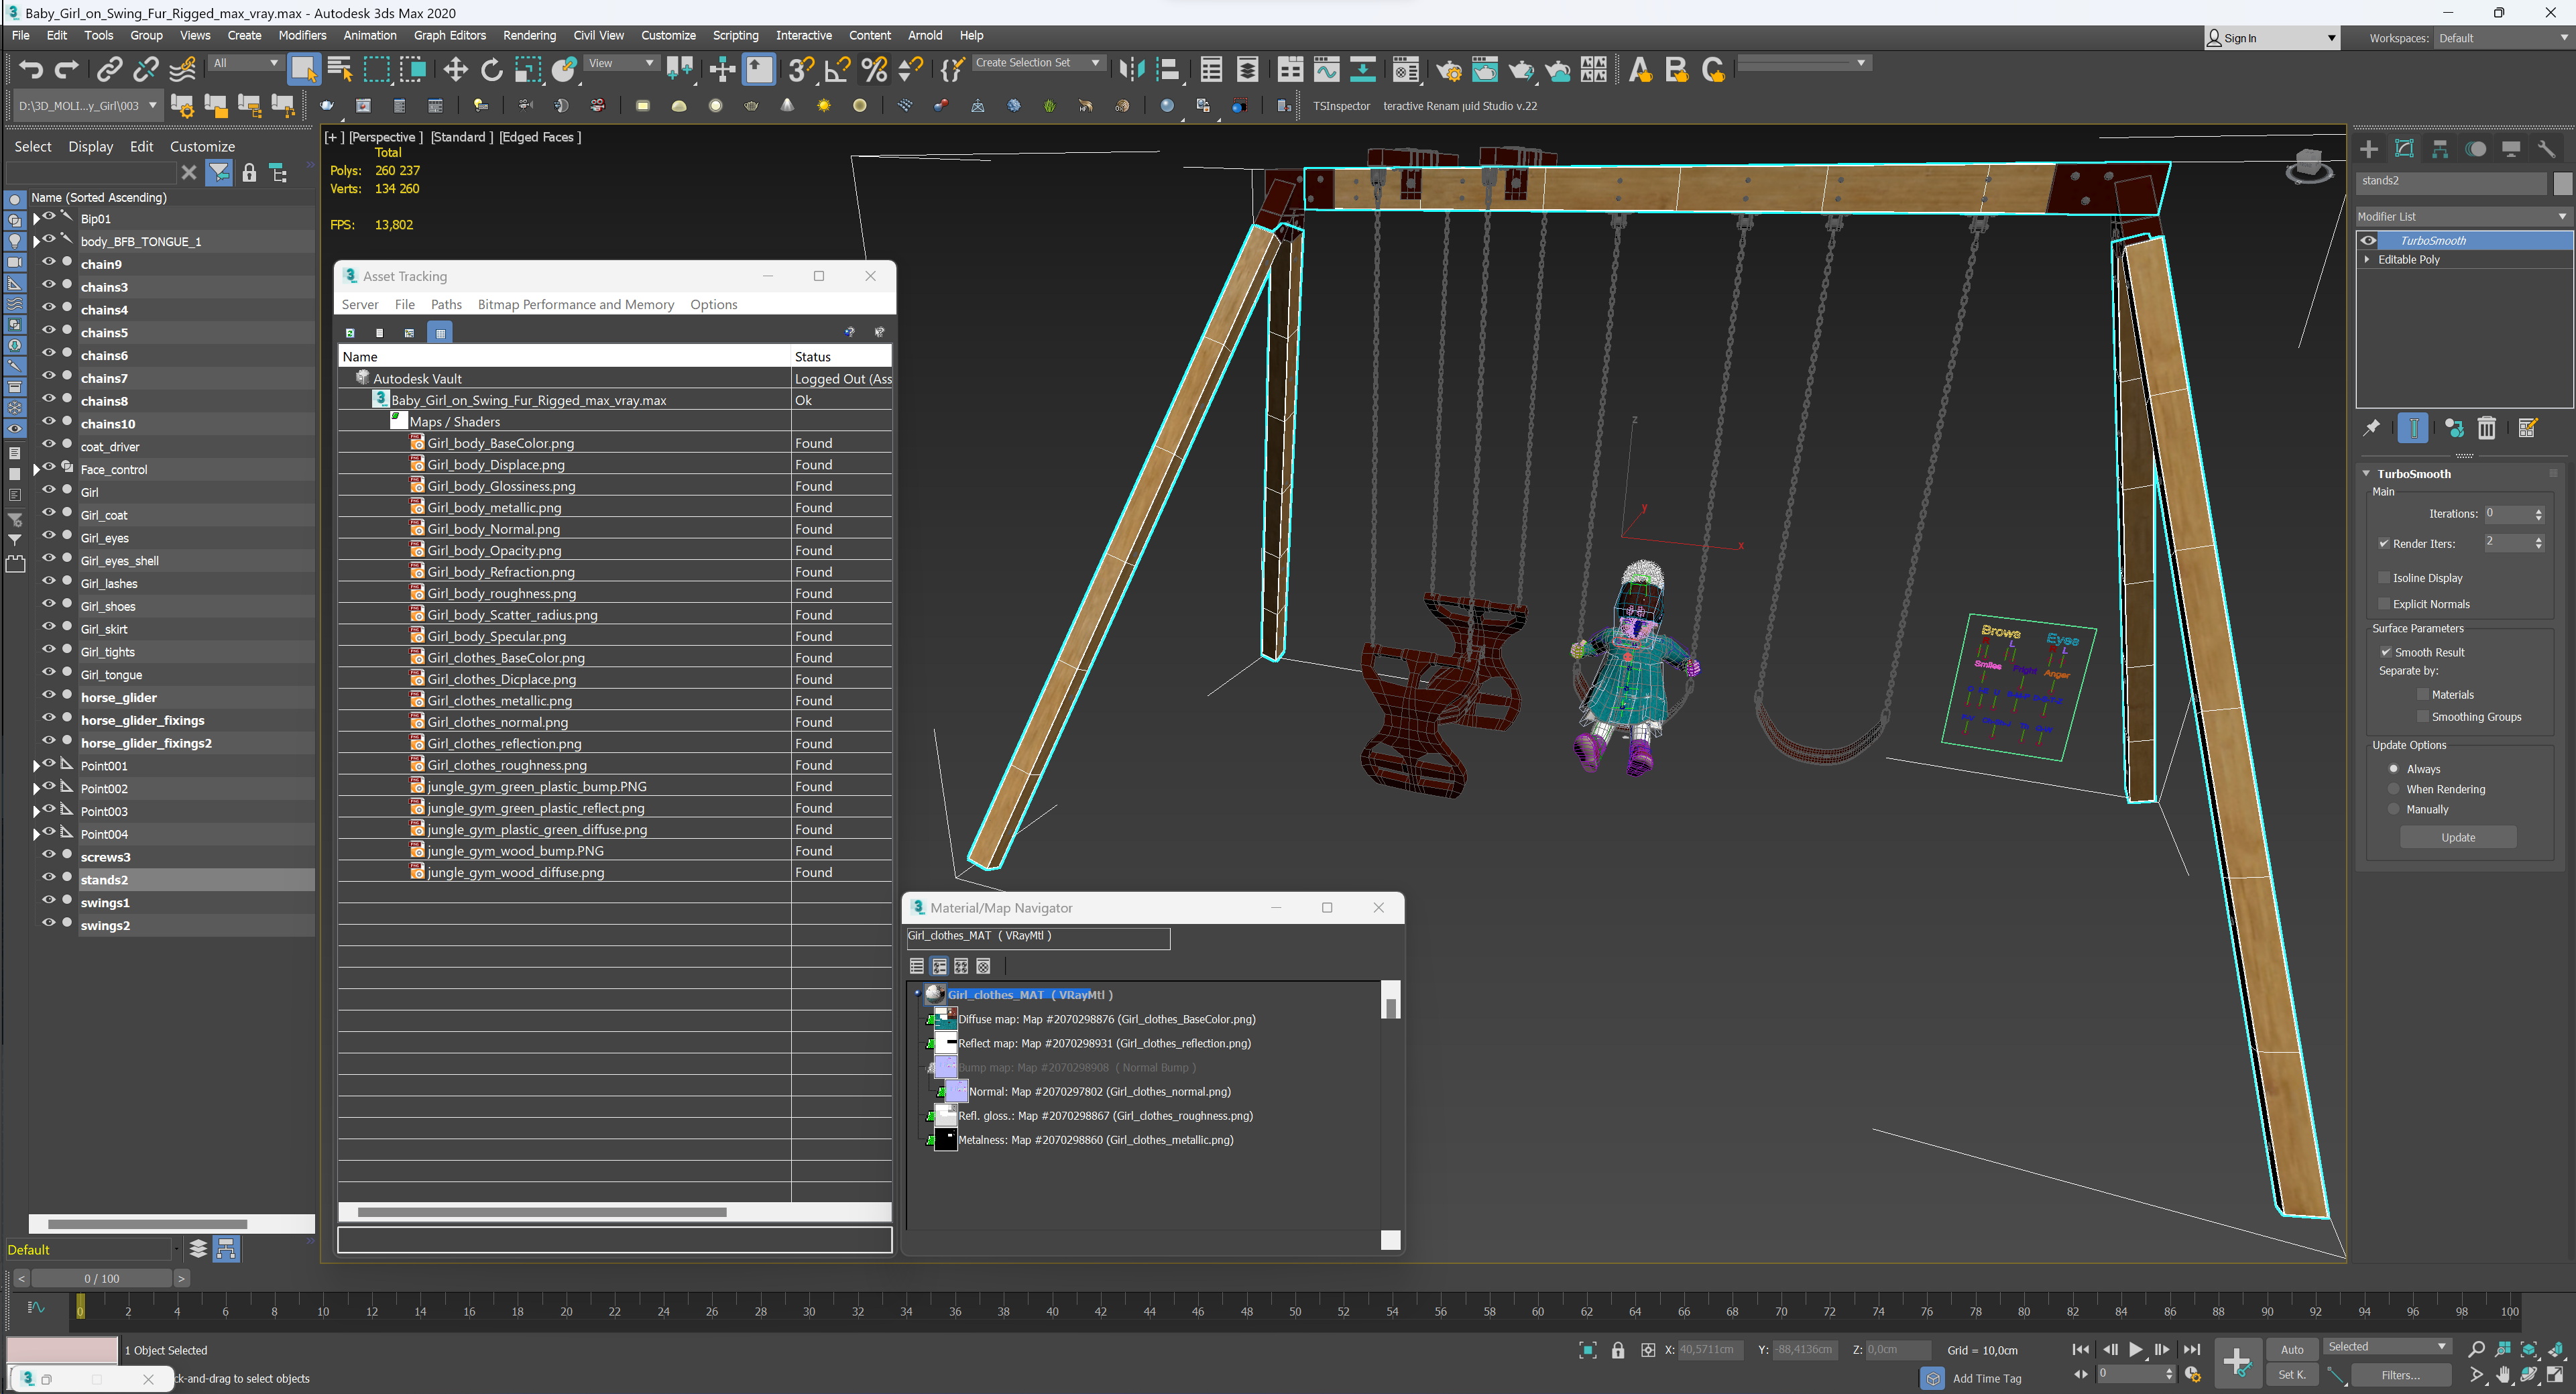Click the Auto key button
Screen dimensions: 2576x1394
pos(2292,1349)
